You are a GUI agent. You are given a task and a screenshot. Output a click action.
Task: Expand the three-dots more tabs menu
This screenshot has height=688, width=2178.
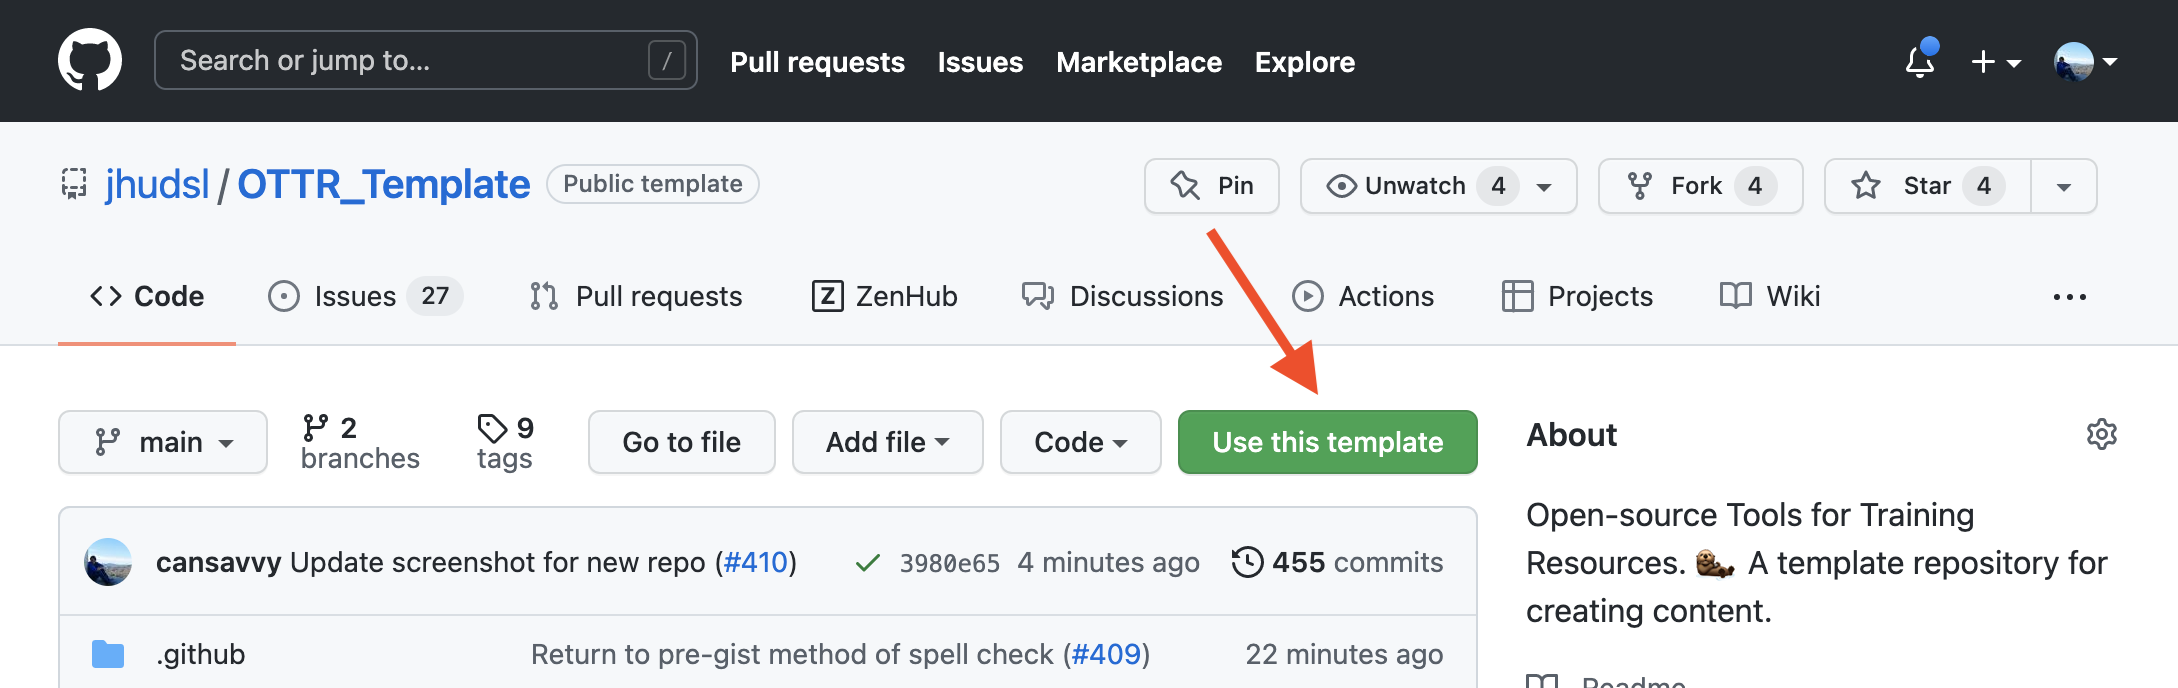(2070, 297)
